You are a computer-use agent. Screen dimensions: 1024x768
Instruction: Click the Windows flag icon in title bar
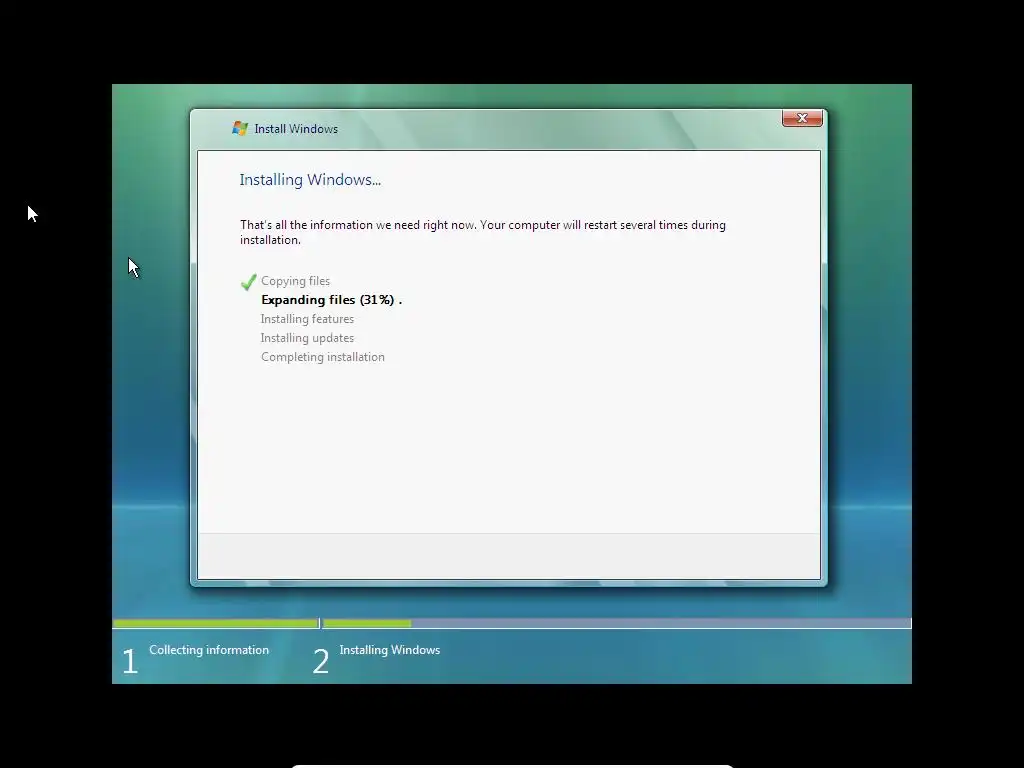click(x=240, y=129)
